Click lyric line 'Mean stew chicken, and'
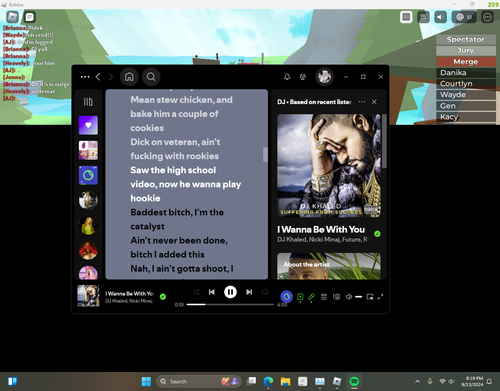This screenshot has height=391, width=500. point(182,100)
